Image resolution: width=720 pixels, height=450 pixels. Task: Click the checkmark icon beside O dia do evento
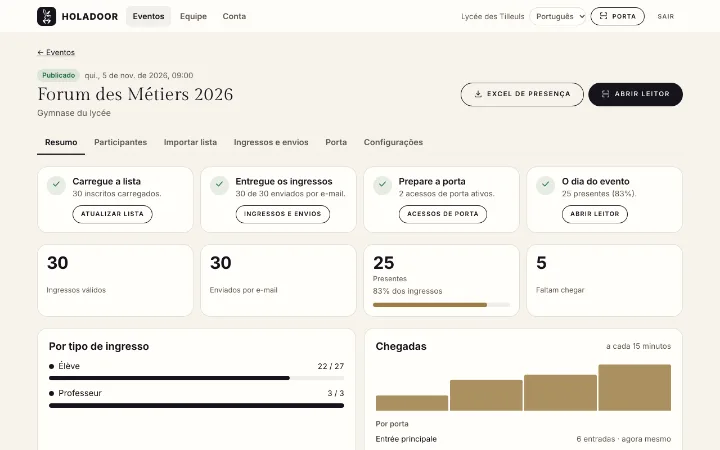[x=545, y=185]
